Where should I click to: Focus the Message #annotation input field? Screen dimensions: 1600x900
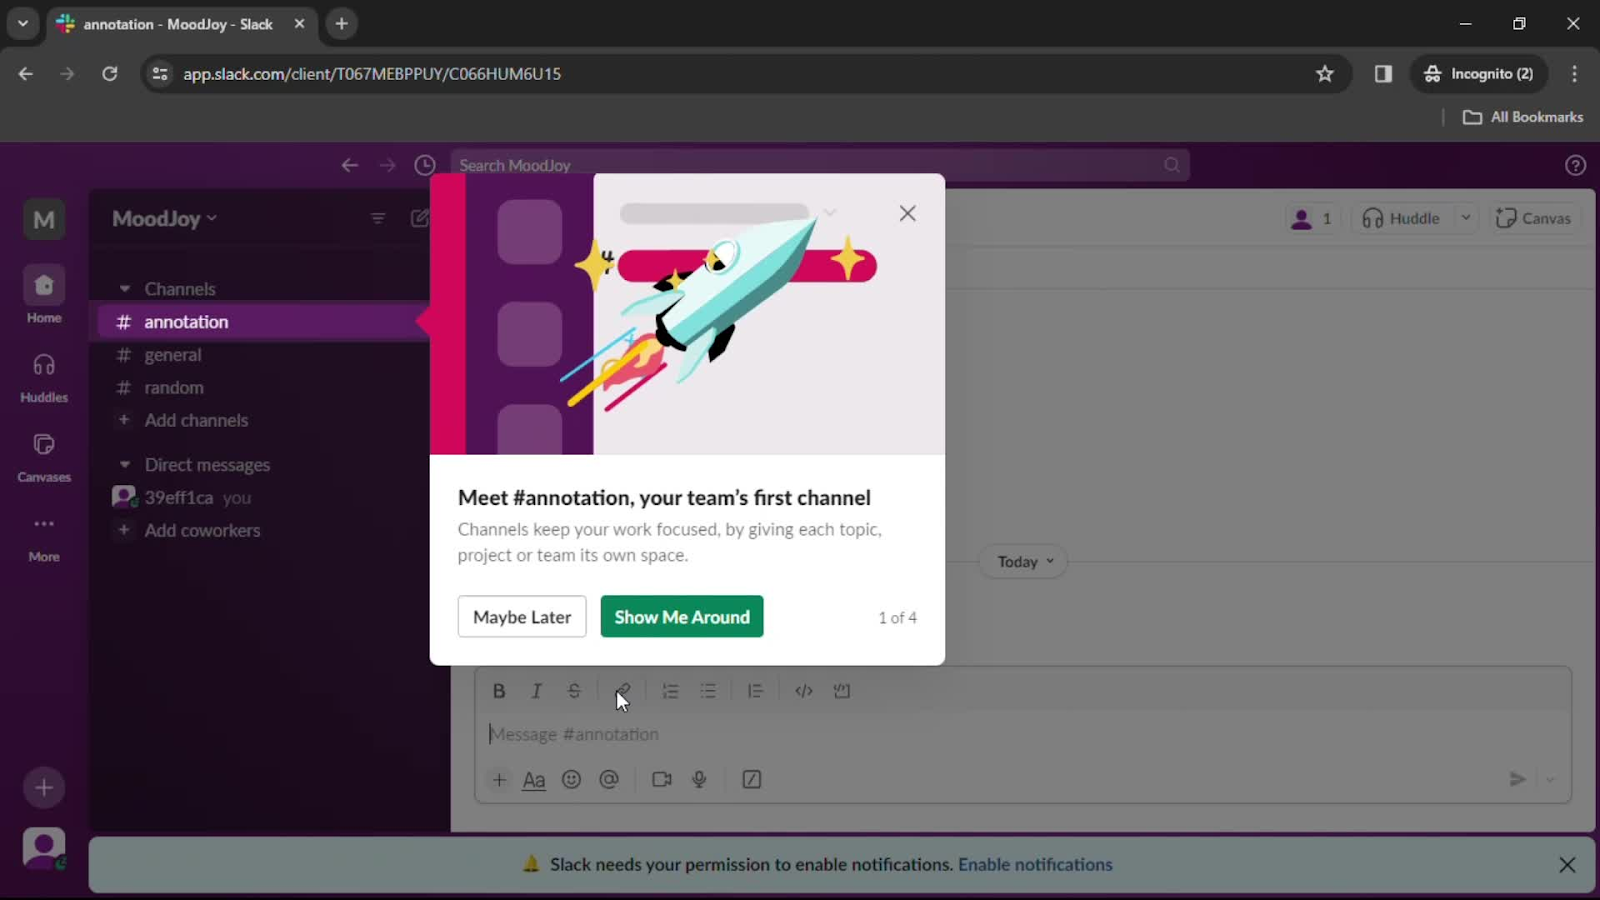click(1022, 734)
